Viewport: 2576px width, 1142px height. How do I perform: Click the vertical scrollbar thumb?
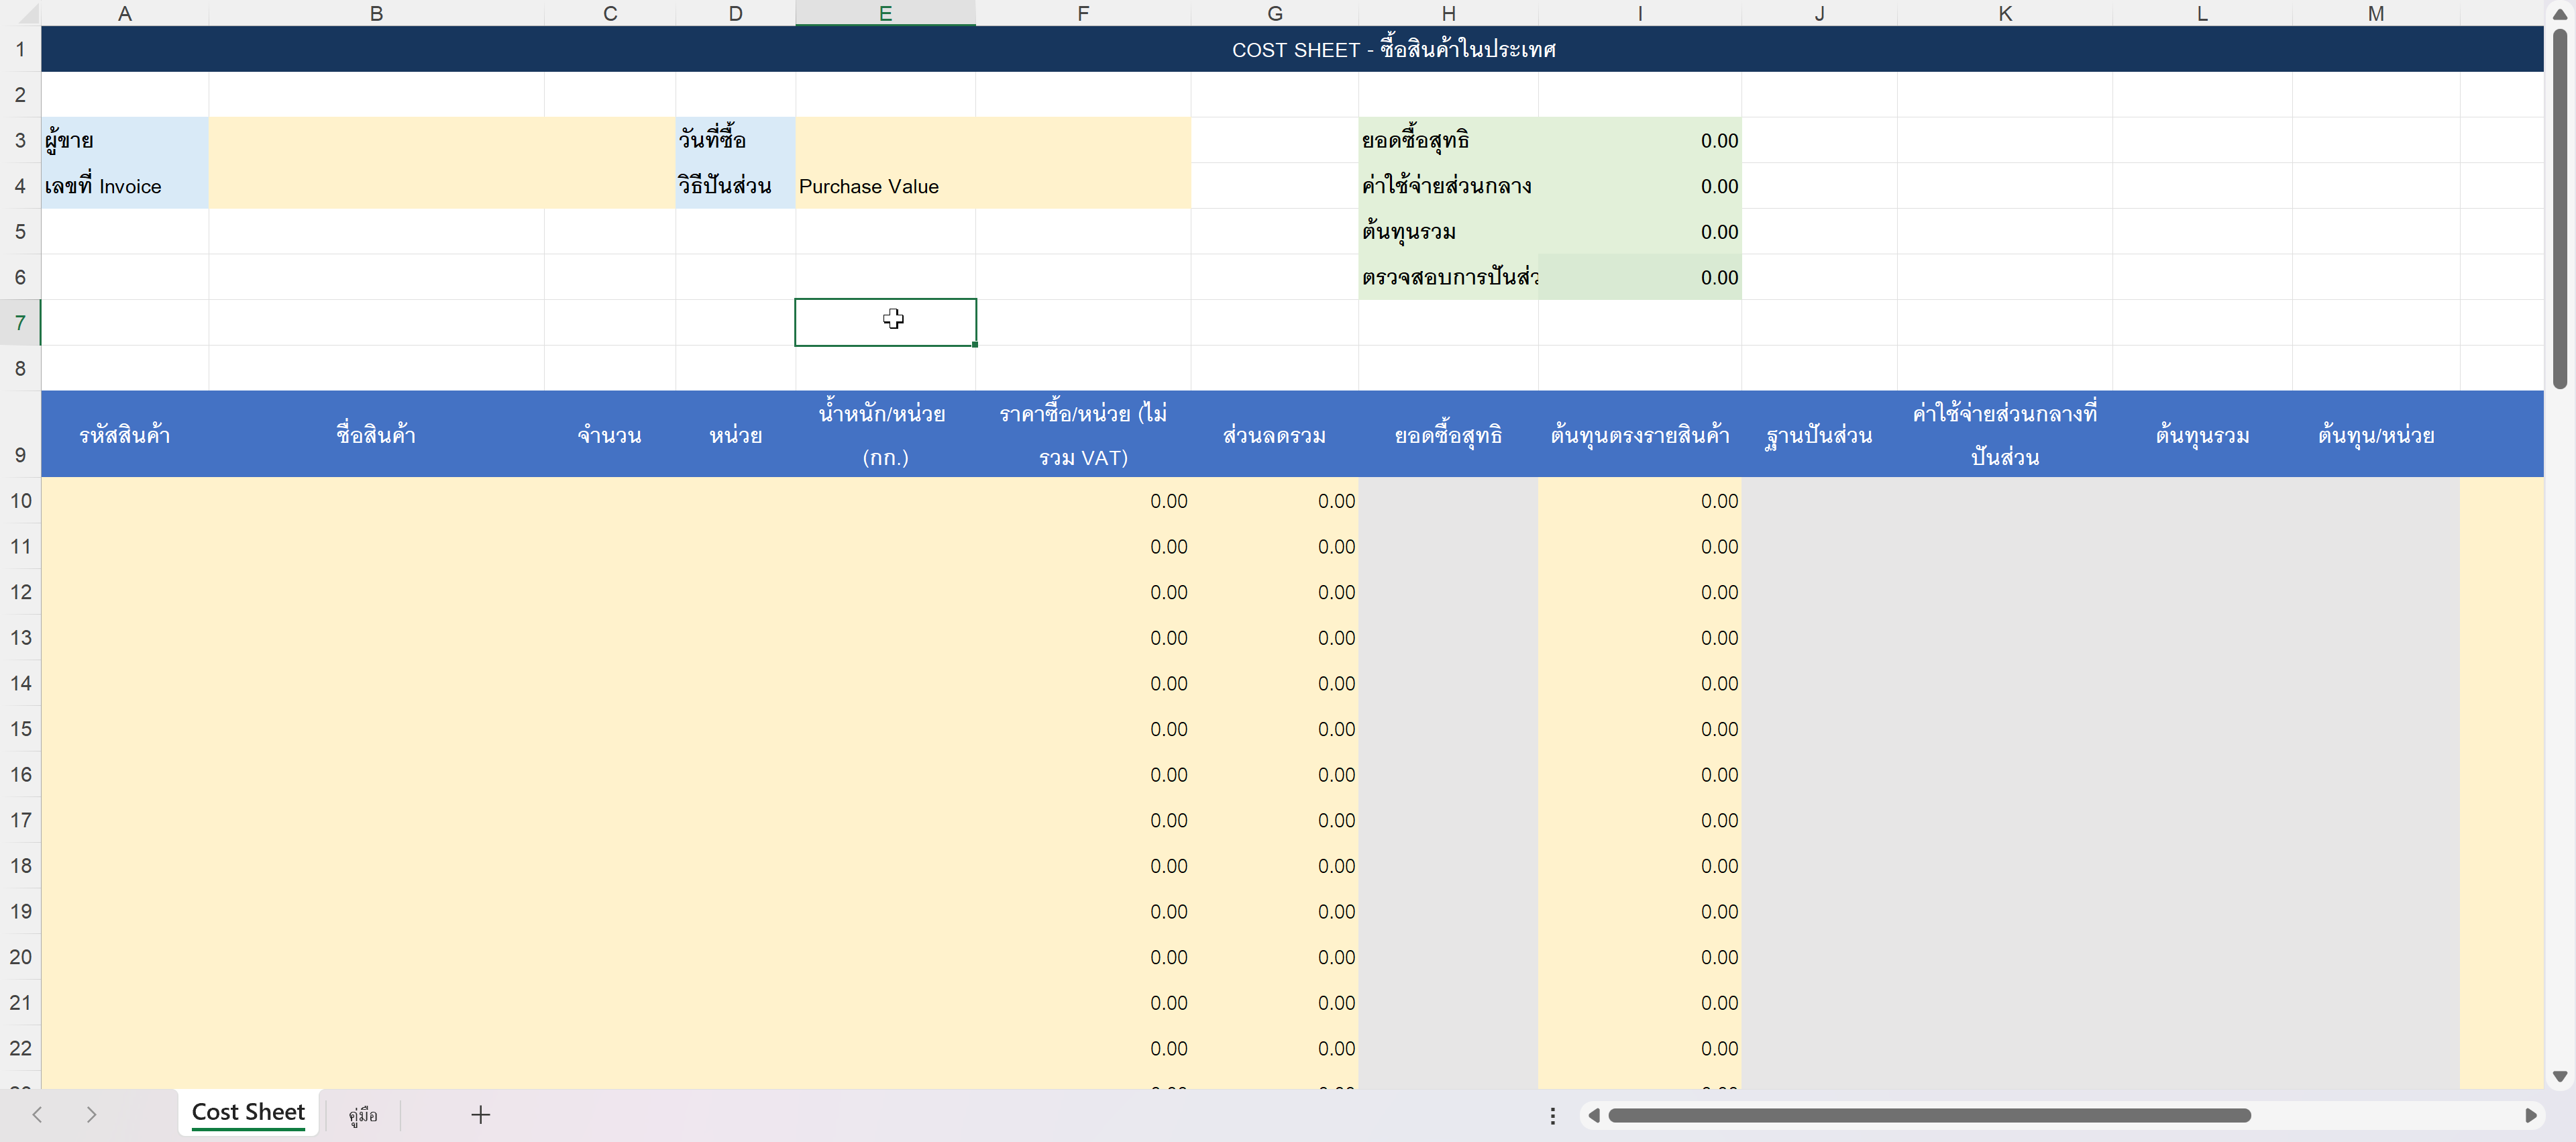pos(2560,208)
